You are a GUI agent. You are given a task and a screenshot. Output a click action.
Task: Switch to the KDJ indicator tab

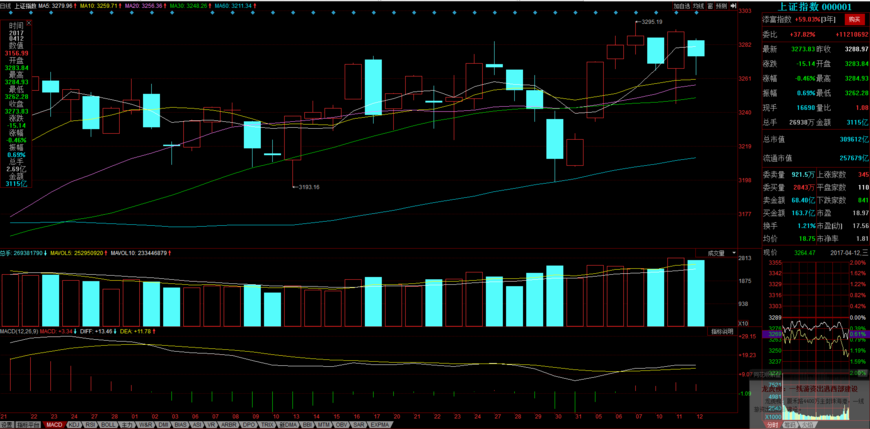click(x=74, y=425)
